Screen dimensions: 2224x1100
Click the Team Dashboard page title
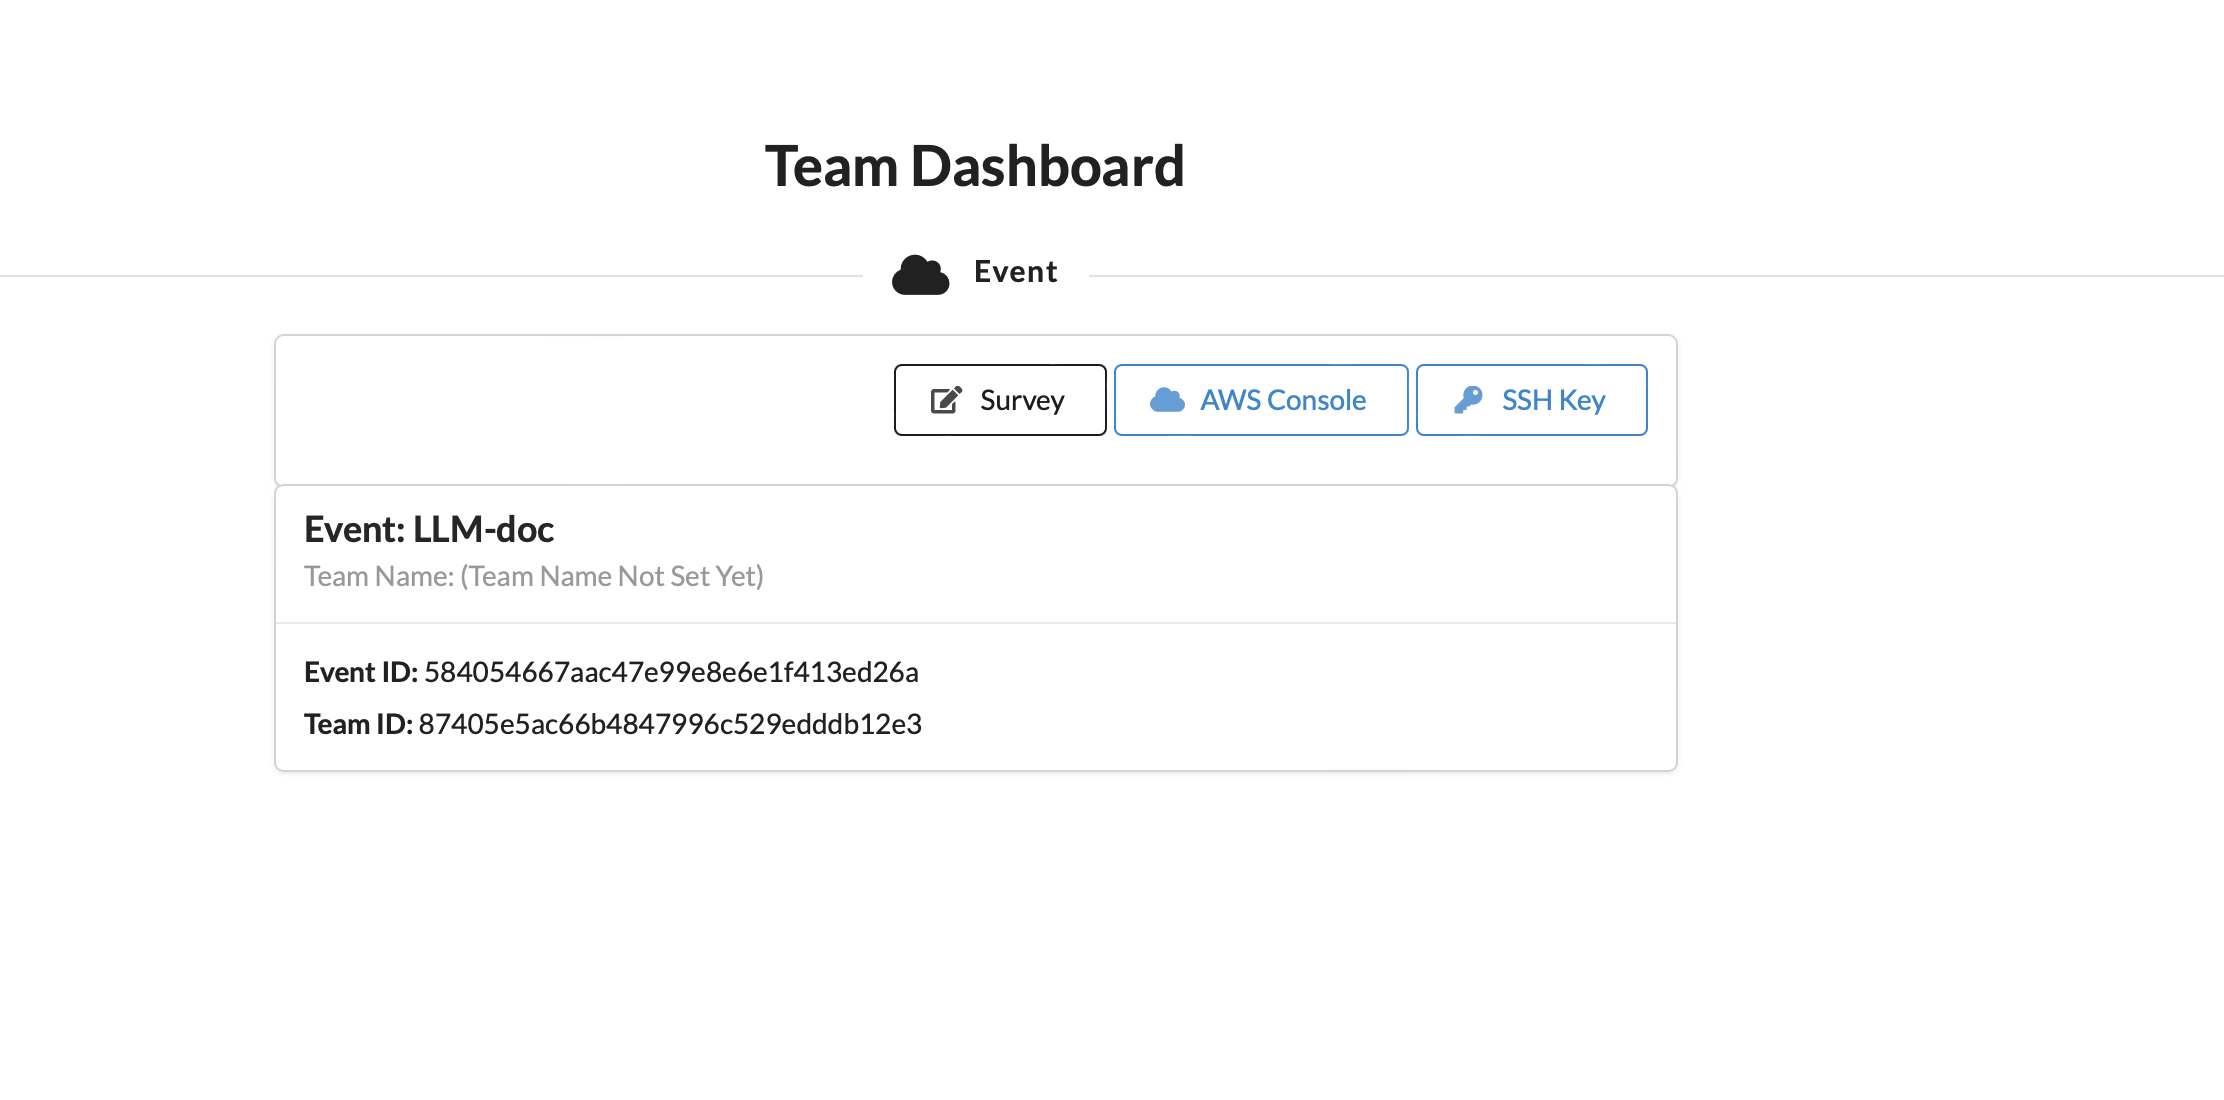[x=975, y=165]
